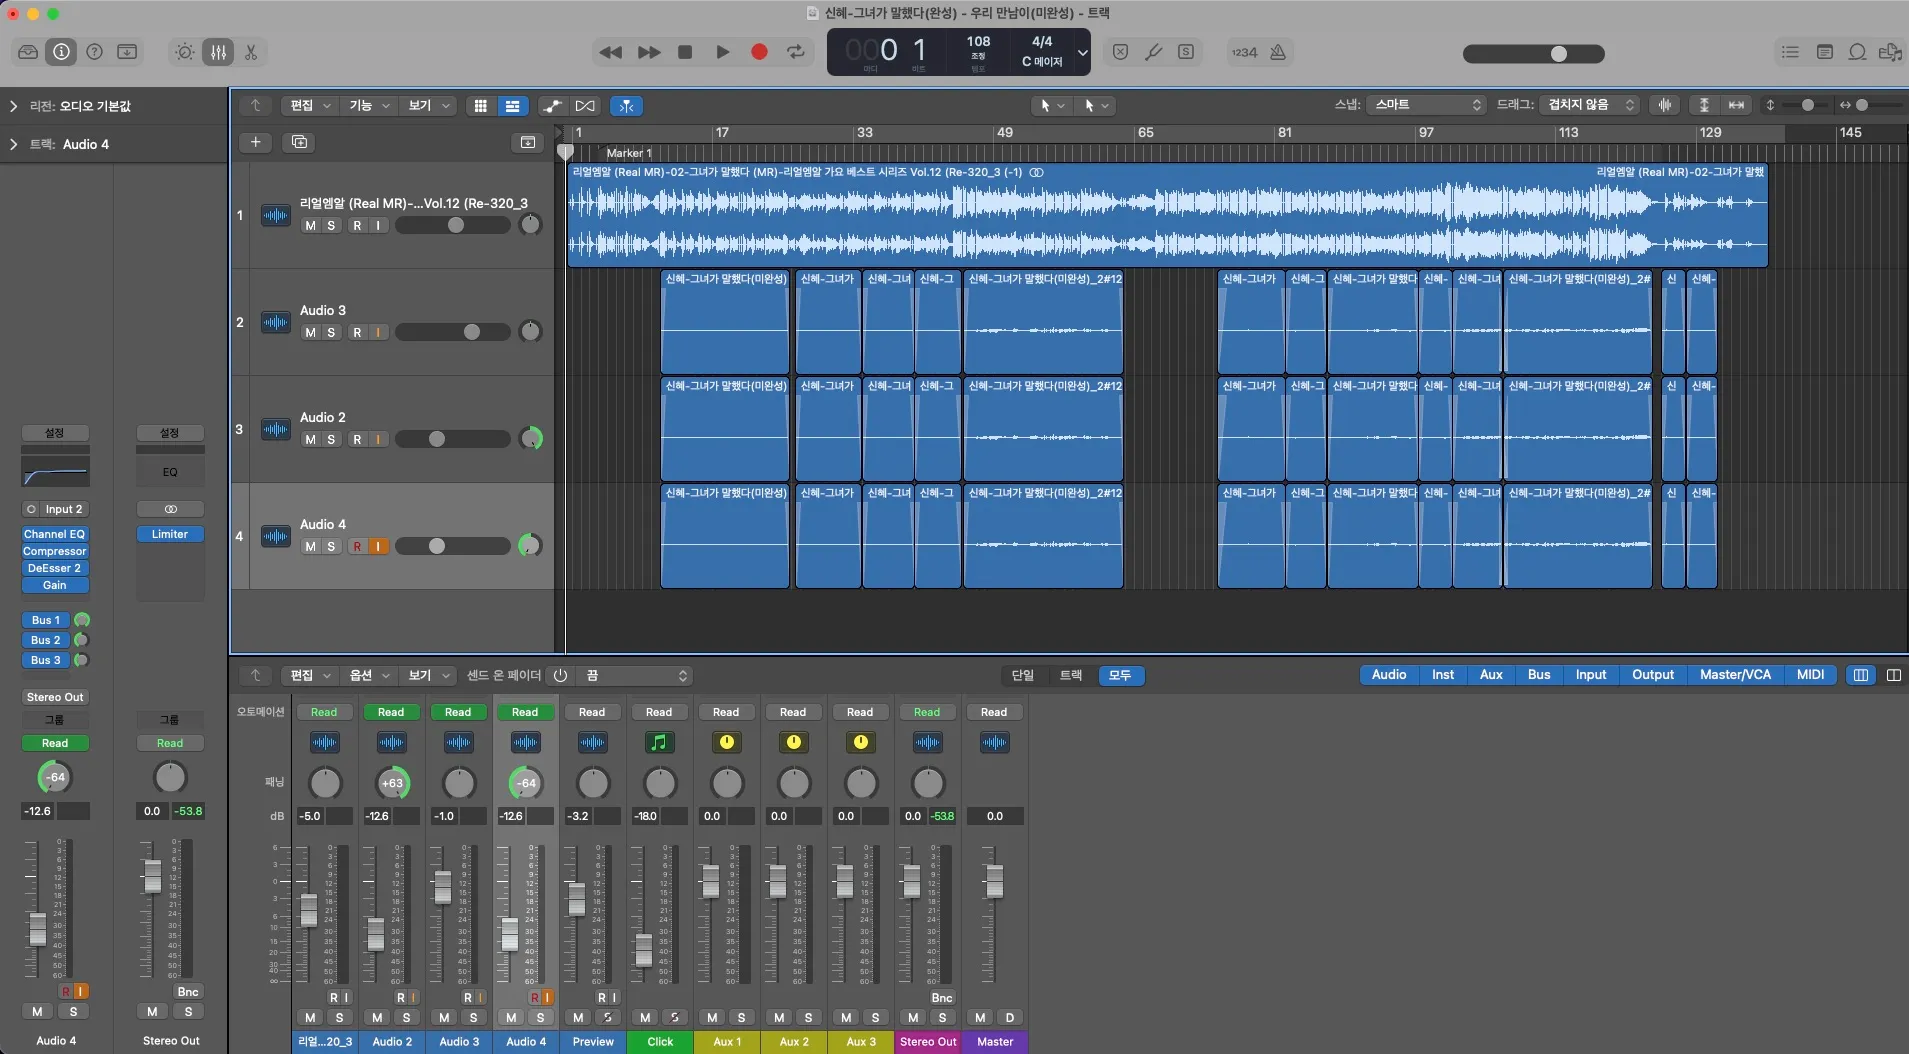1909x1054 pixels.
Task: Toggle the Mixer button in toolbar
Action: (x=218, y=52)
